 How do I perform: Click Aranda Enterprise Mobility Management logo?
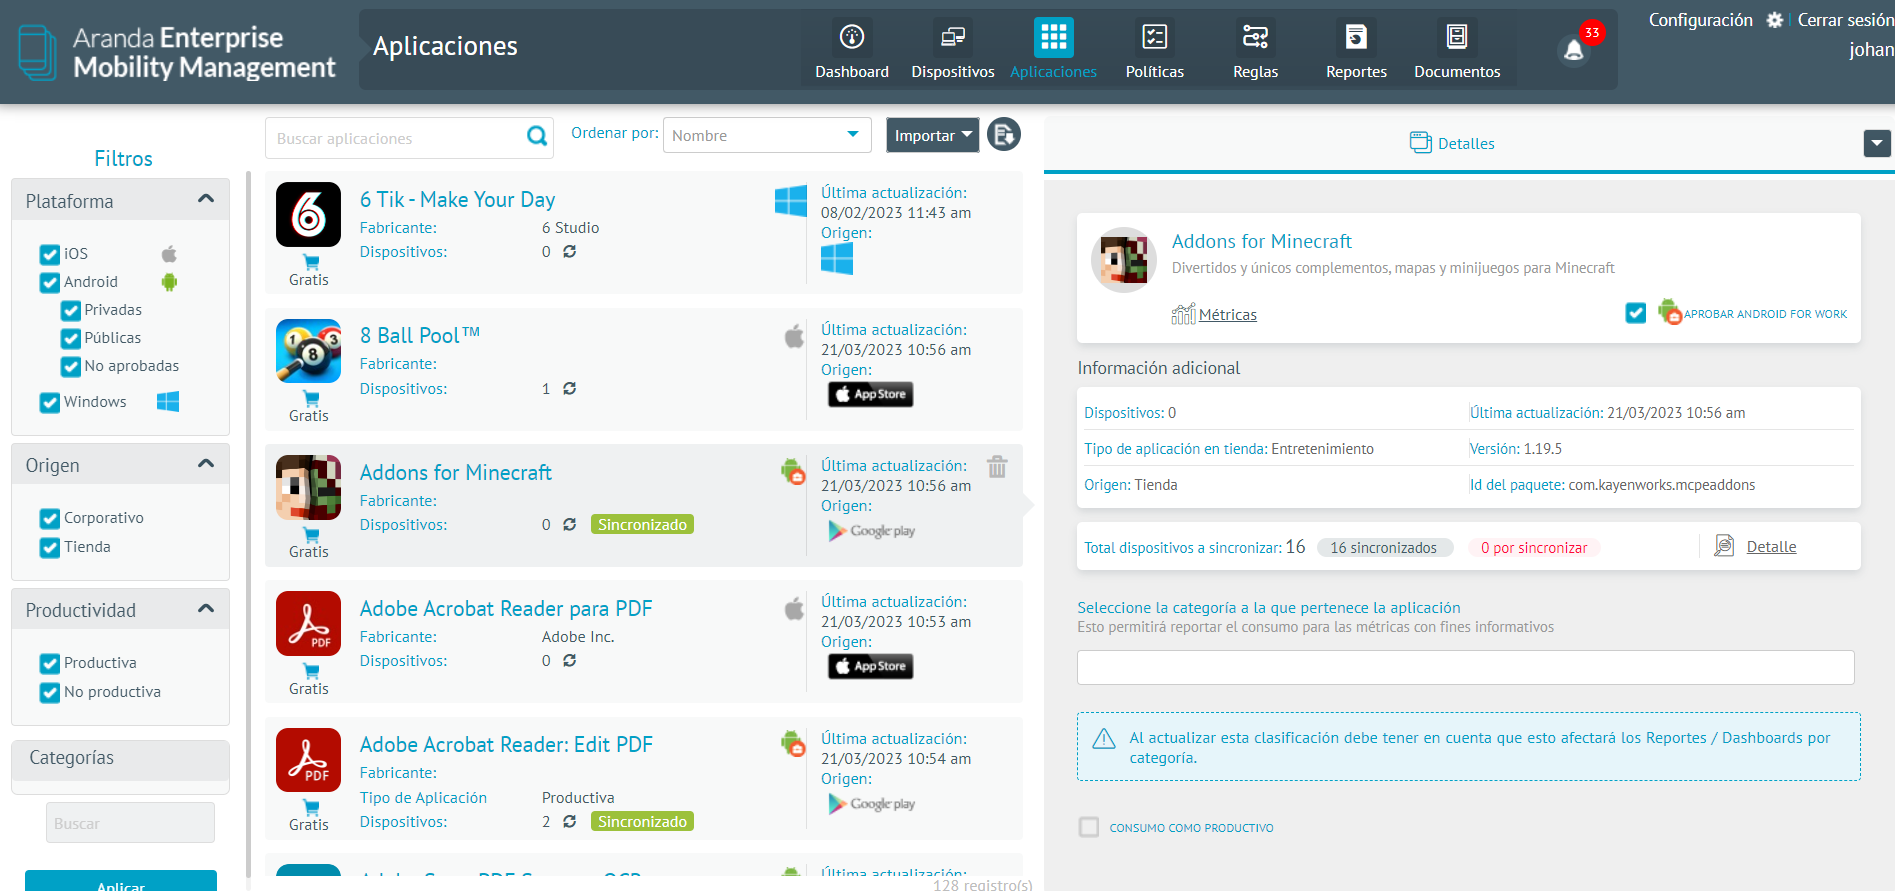178,52
